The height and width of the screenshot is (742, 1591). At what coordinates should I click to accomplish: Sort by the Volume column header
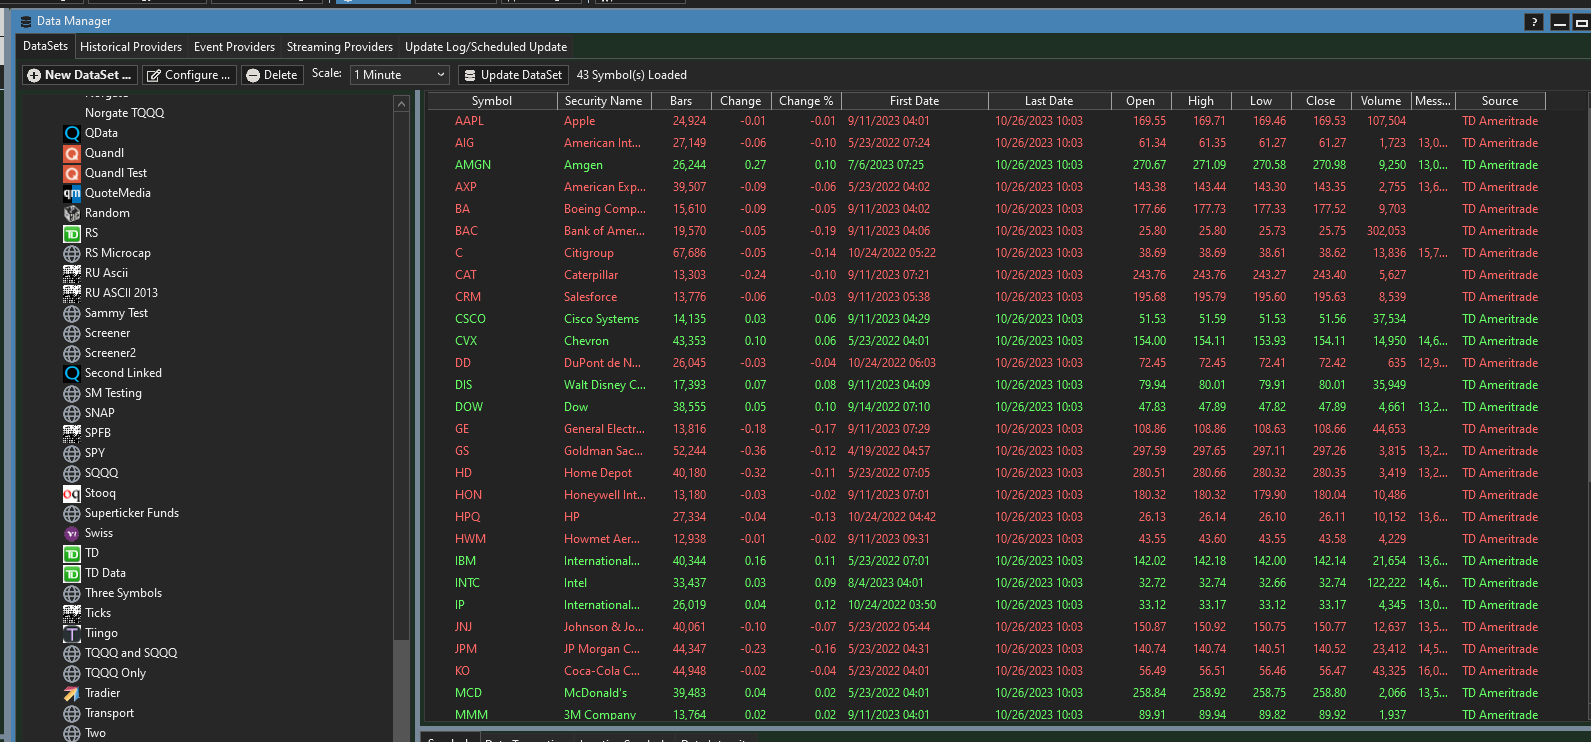[x=1381, y=101]
